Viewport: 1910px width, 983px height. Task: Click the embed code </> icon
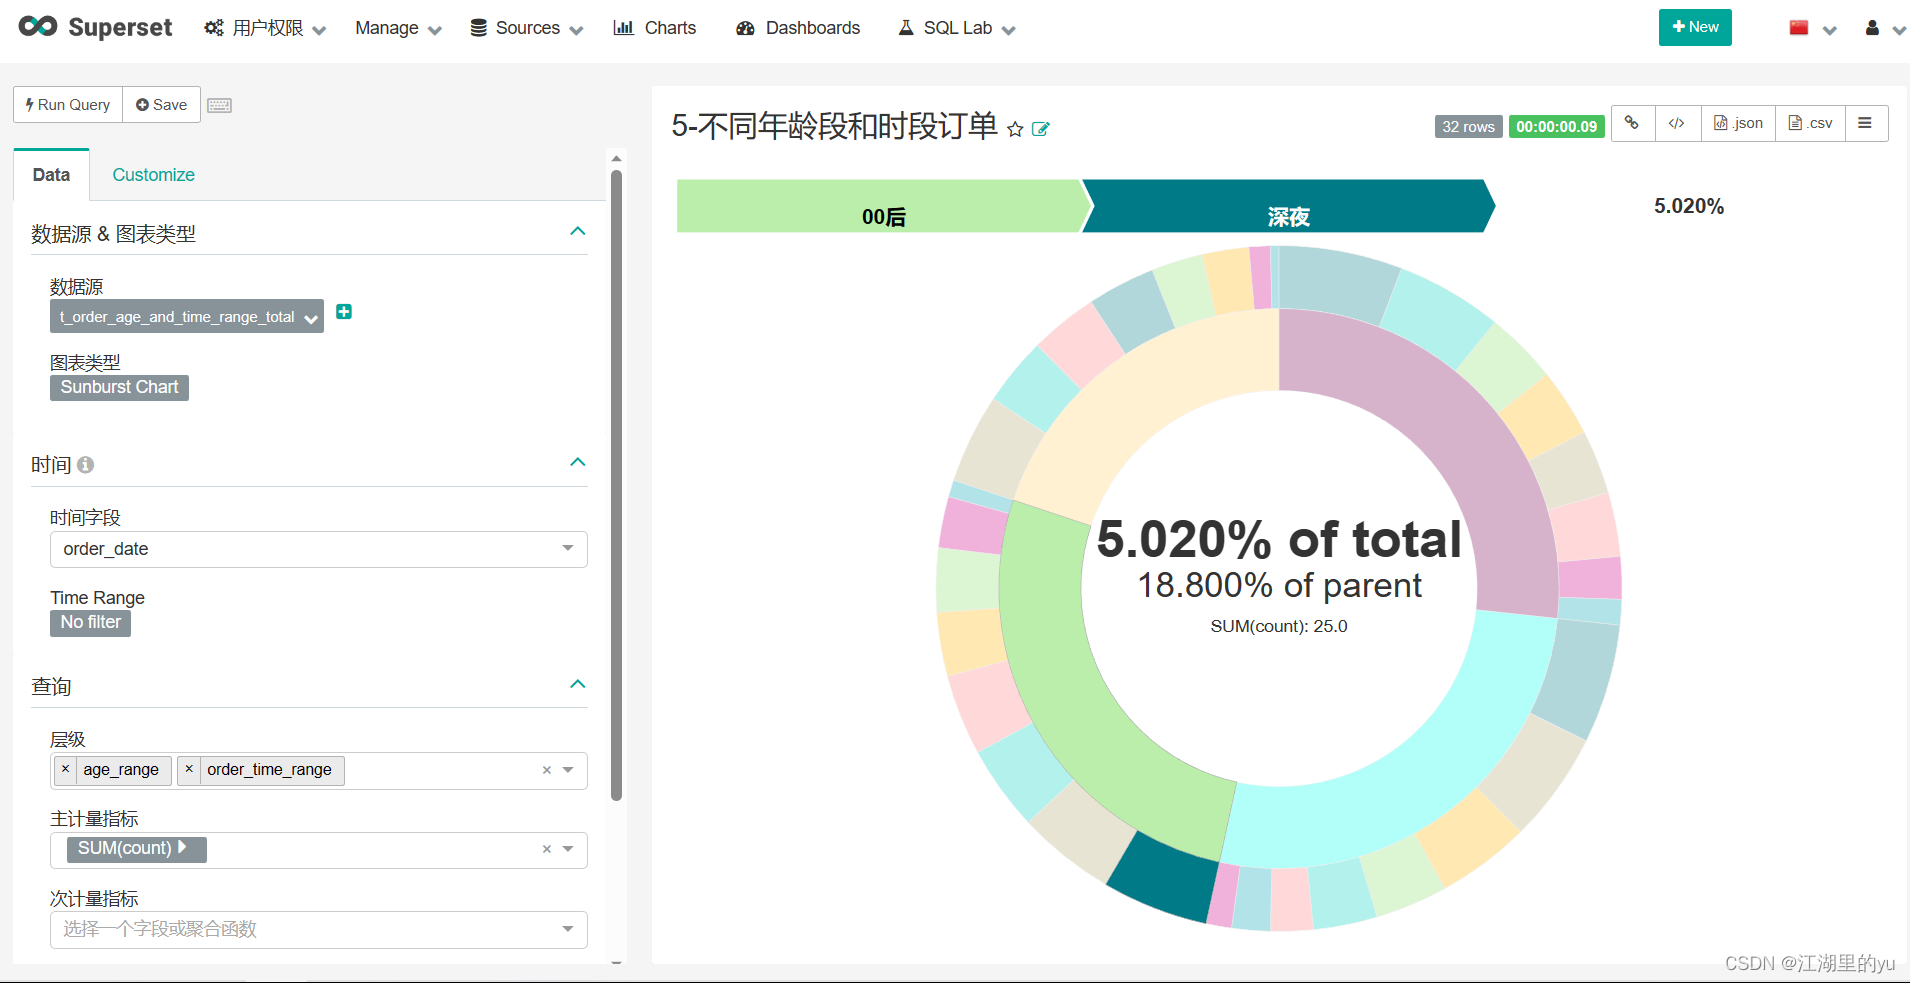coord(1677,123)
